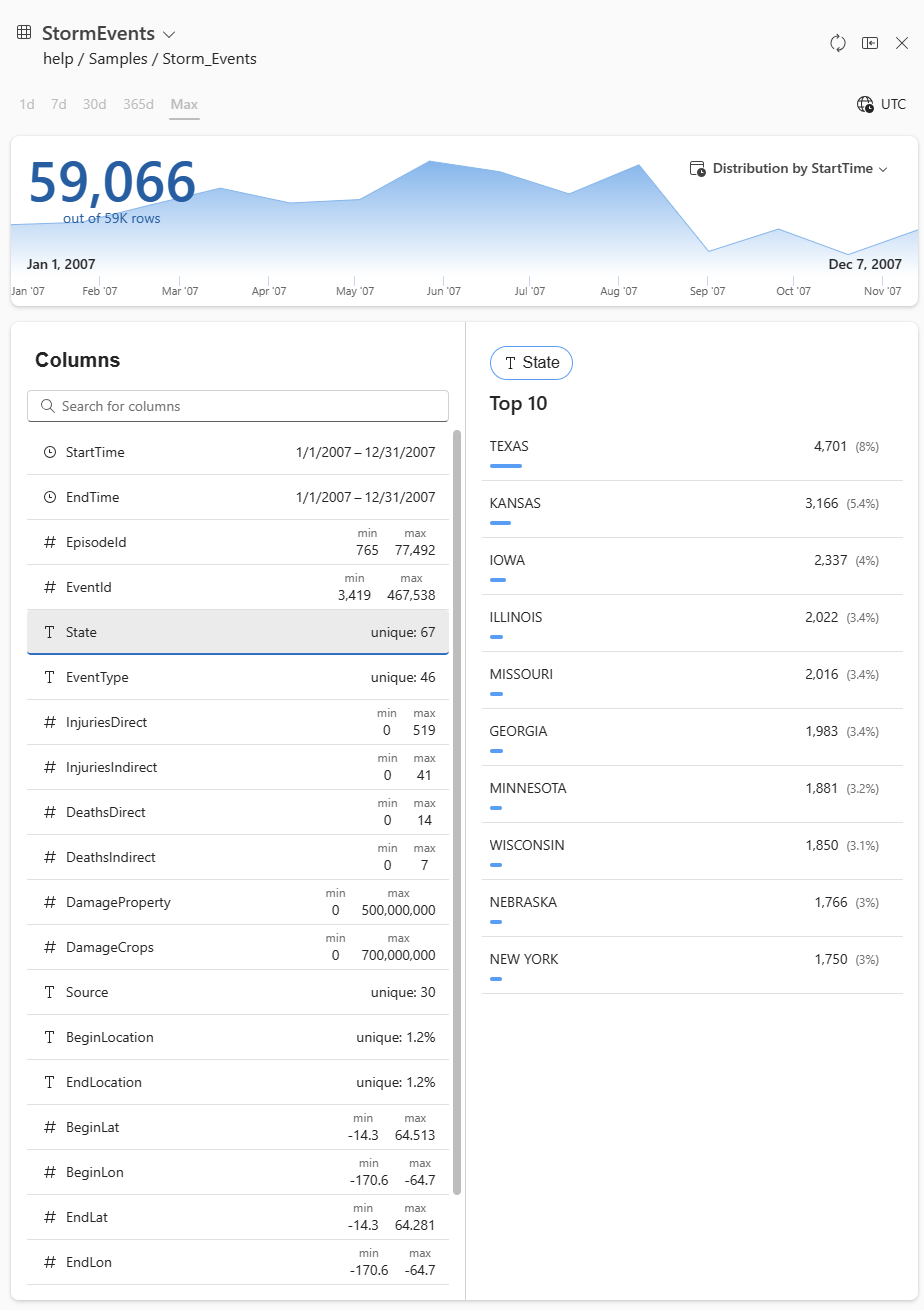
Task: Select the EventType column row
Action: click(x=237, y=677)
